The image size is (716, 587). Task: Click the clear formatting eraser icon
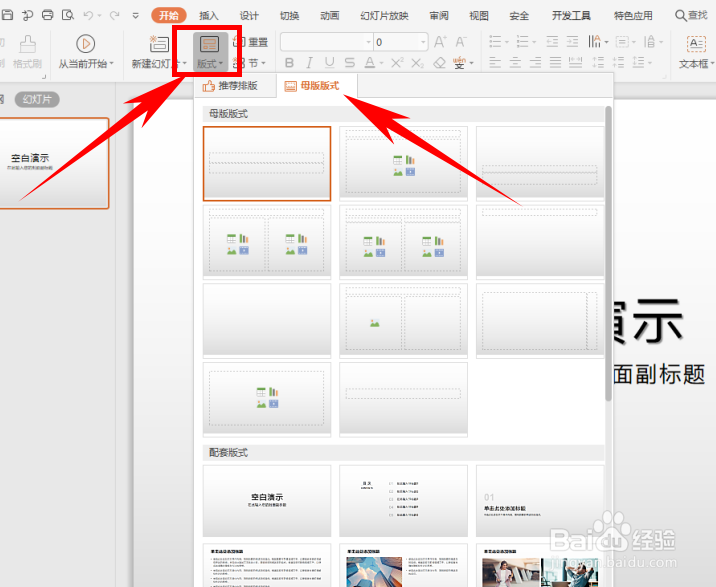coord(439,63)
